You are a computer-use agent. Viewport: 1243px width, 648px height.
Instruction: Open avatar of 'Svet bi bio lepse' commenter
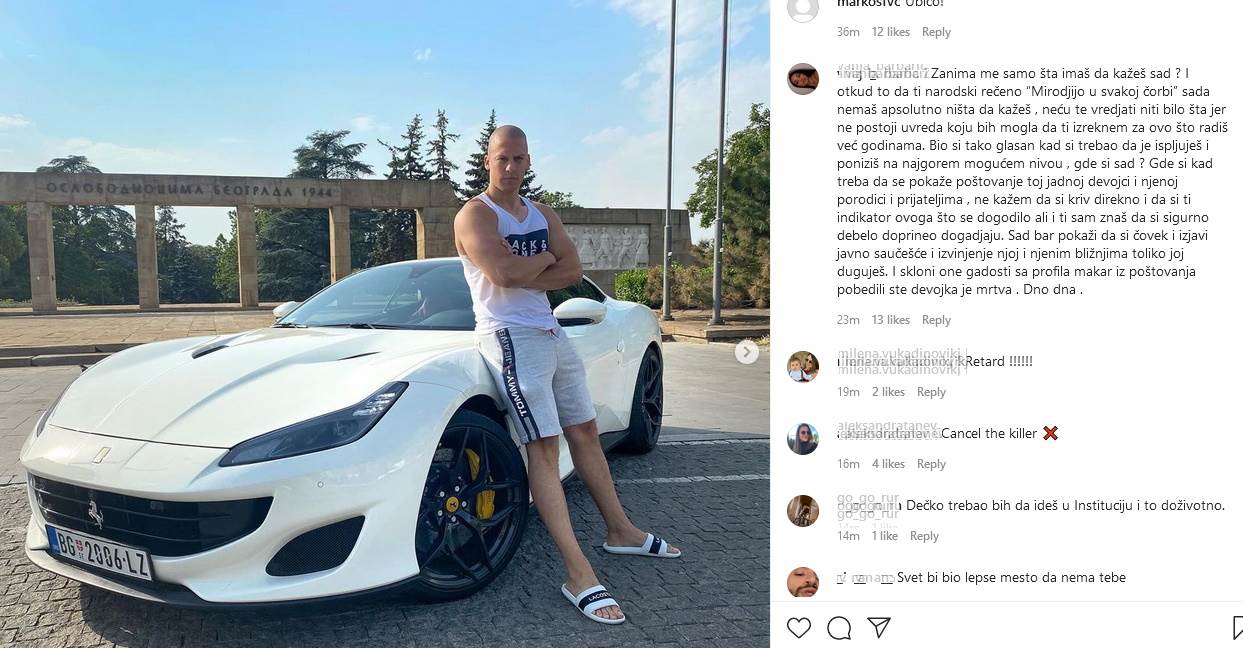(803, 582)
